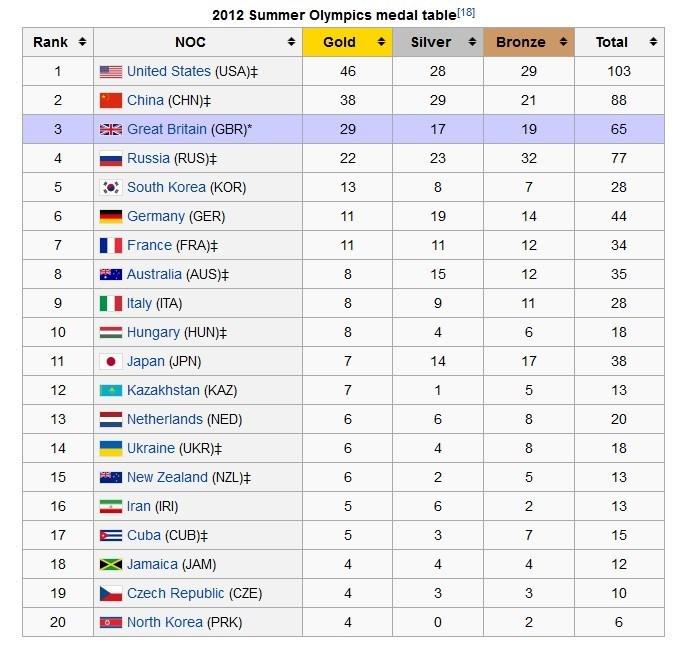Click the Great Britain flag icon
The image size is (688, 656).
(110, 130)
